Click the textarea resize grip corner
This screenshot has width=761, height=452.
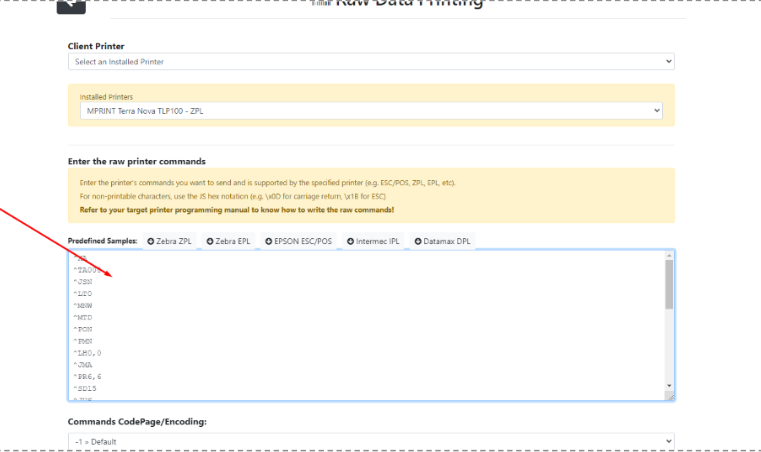pyautogui.click(x=669, y=396)
